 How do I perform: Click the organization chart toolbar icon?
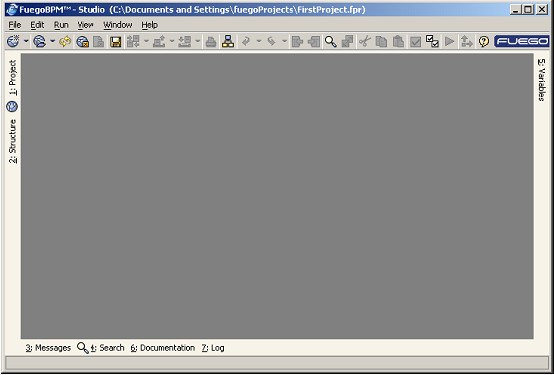228,42
